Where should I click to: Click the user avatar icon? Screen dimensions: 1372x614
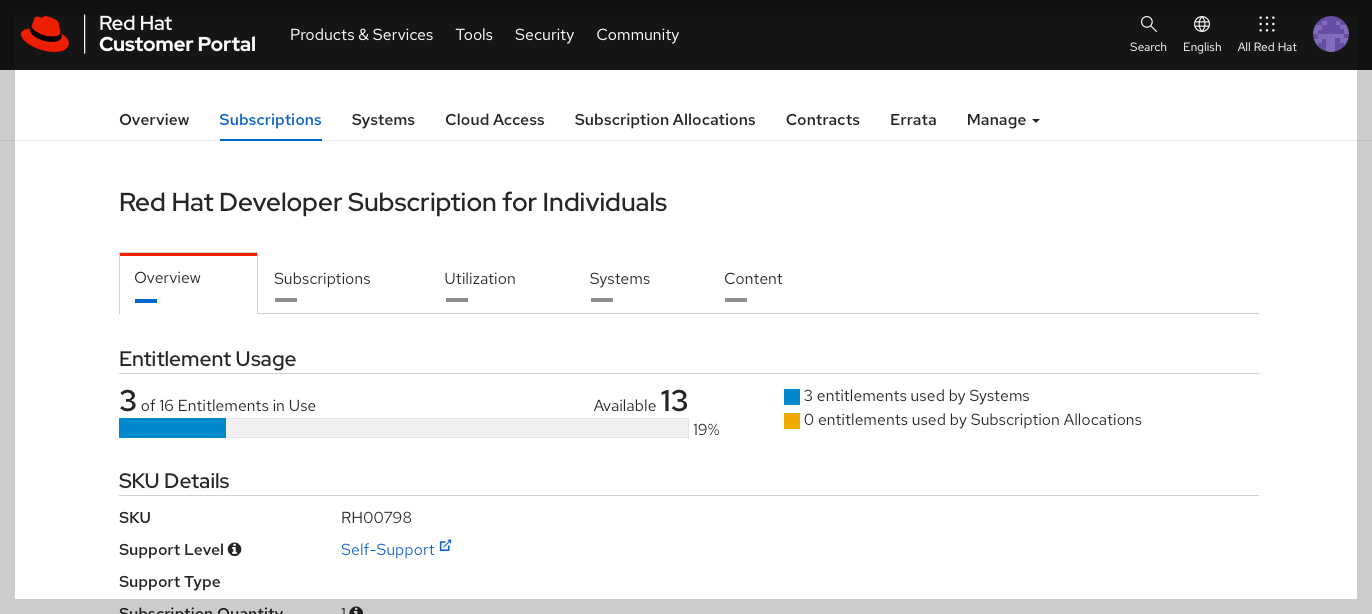1330,33
